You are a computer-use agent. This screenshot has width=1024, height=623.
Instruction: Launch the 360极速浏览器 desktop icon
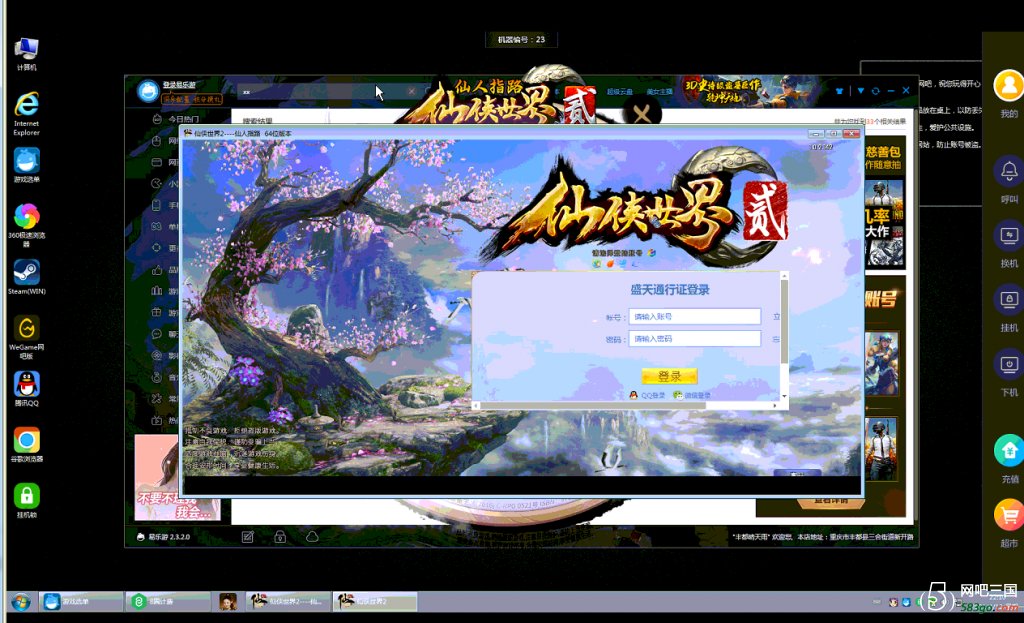tap(26, 225)
